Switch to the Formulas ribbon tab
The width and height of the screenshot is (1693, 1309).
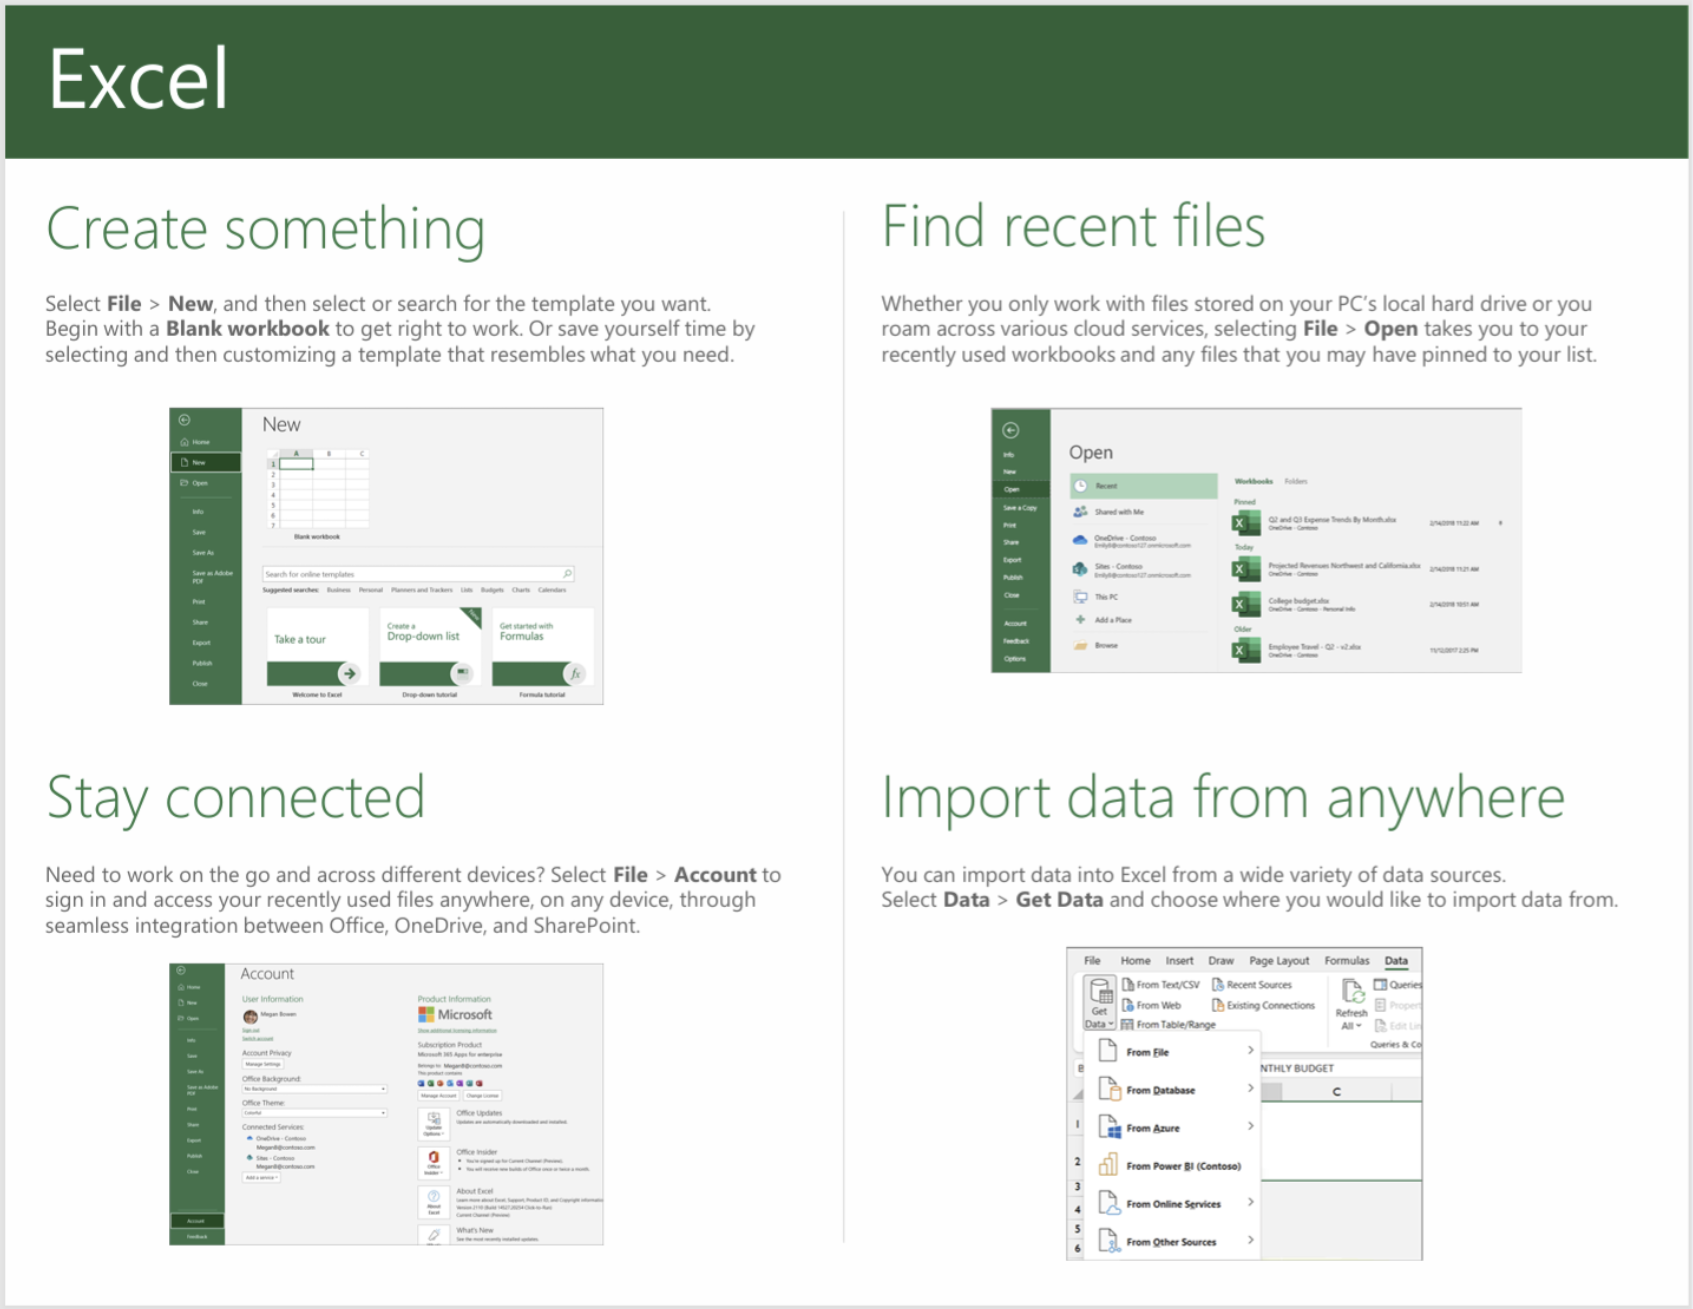(1346, 961)
